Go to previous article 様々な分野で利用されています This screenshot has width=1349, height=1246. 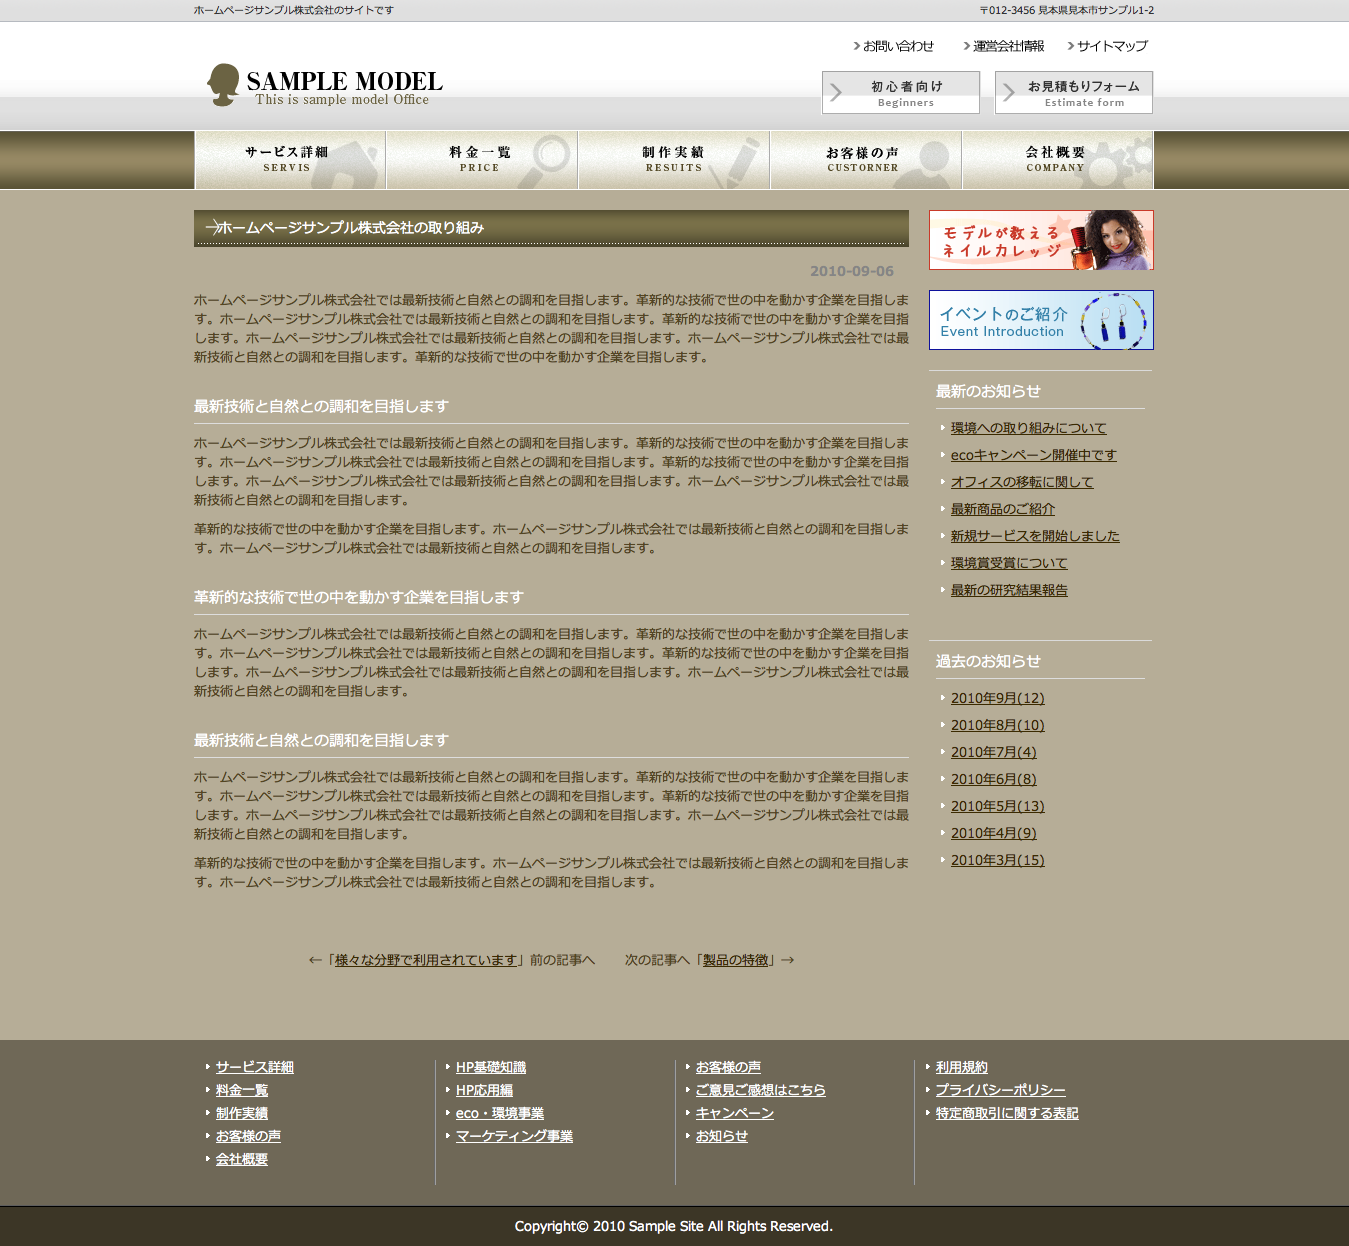tap(426, 960)
